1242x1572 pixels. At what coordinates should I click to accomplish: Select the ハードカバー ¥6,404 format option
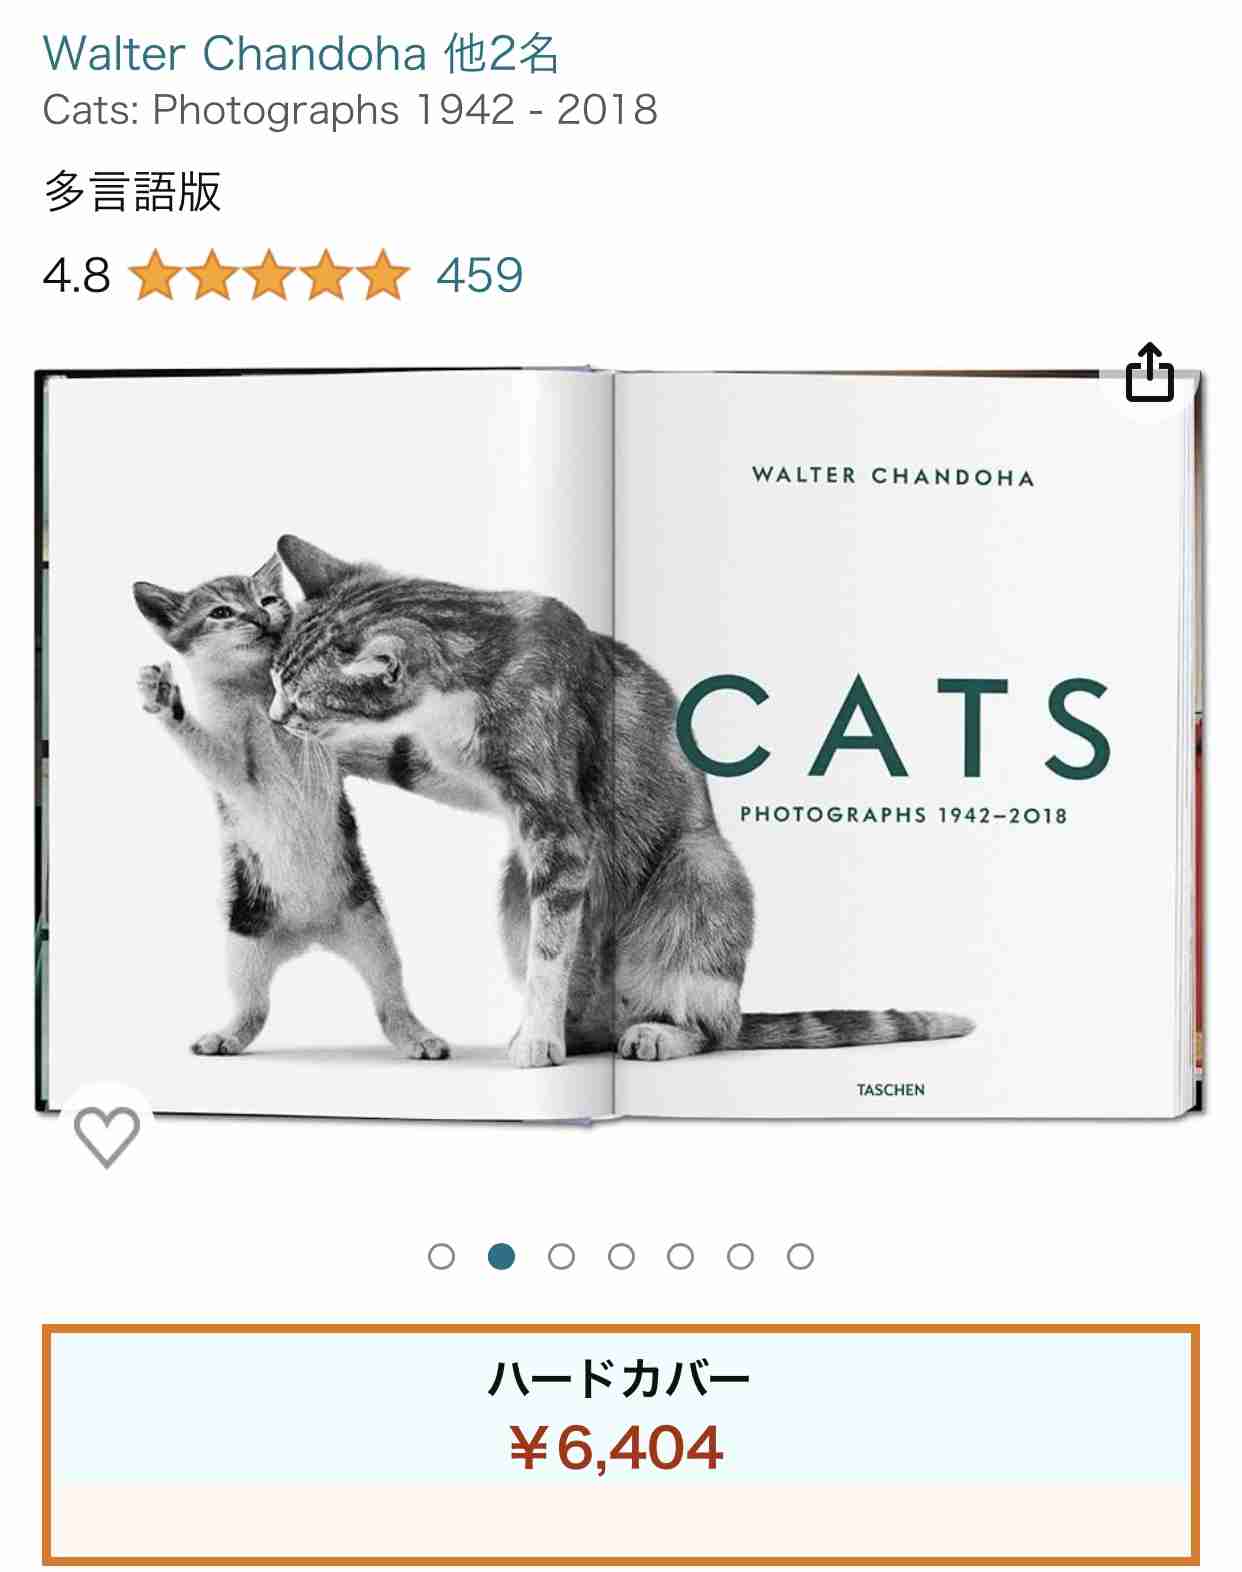tap(620, 1444)
